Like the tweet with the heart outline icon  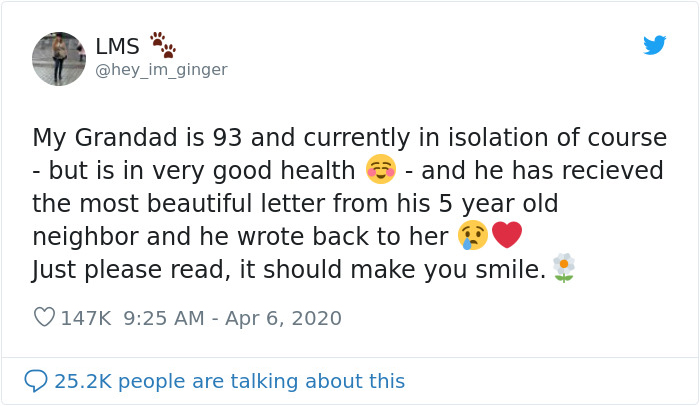[x=44, y=318]
